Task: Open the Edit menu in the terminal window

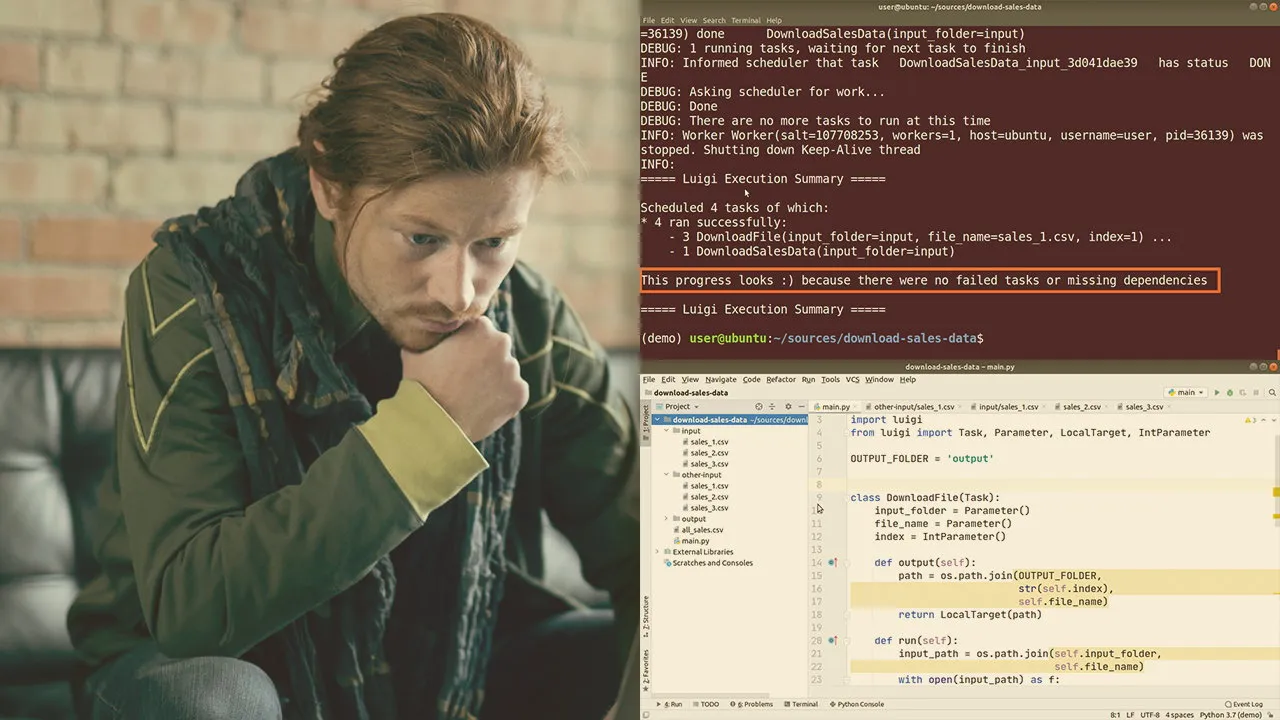Action: coord(668,20)
